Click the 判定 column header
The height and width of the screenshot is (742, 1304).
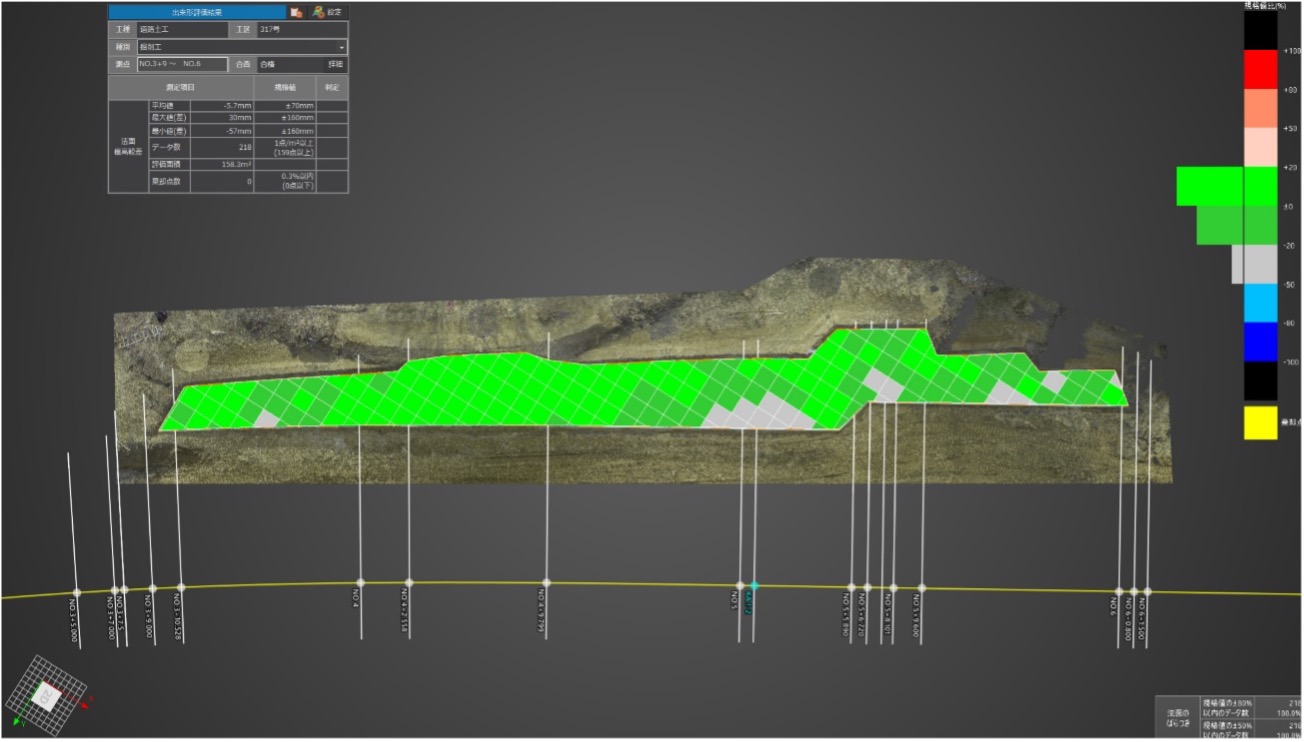pos(332,88)
